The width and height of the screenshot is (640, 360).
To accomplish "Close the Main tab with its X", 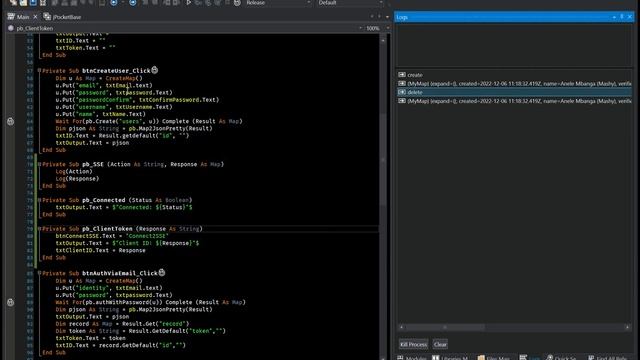I will (35, 17).
